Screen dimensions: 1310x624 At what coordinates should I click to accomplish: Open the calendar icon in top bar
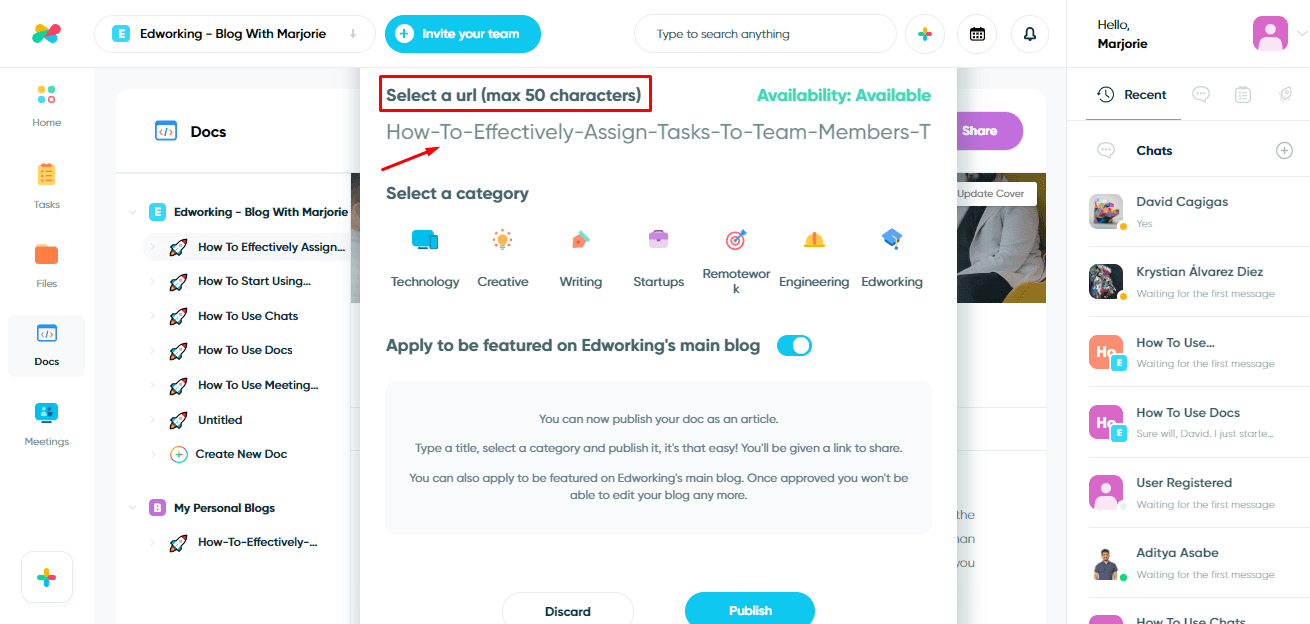tap(977, 34)
